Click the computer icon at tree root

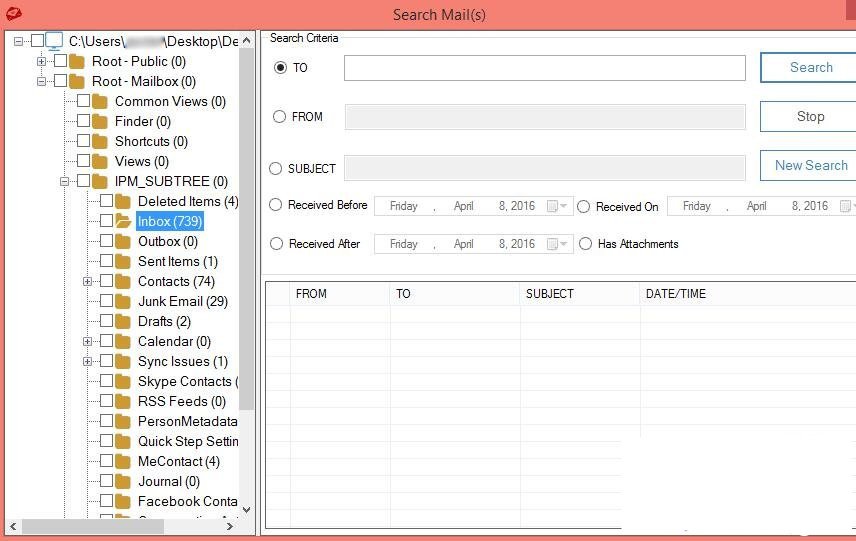click(x=54, y=41)
